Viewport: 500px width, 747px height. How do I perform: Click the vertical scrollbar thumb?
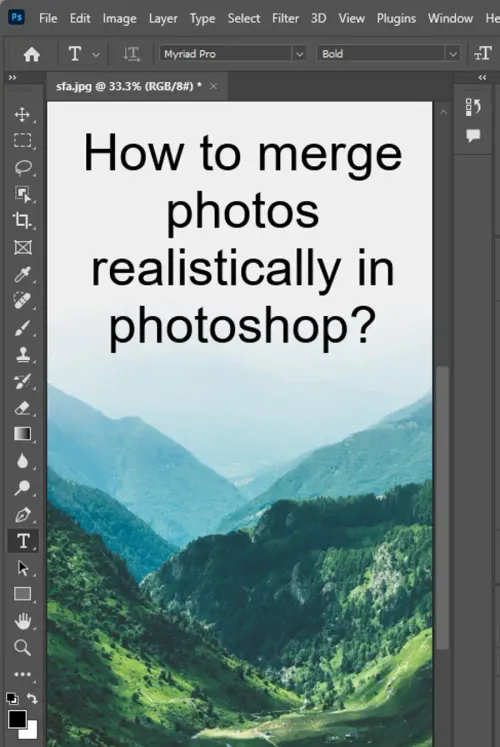443,507
